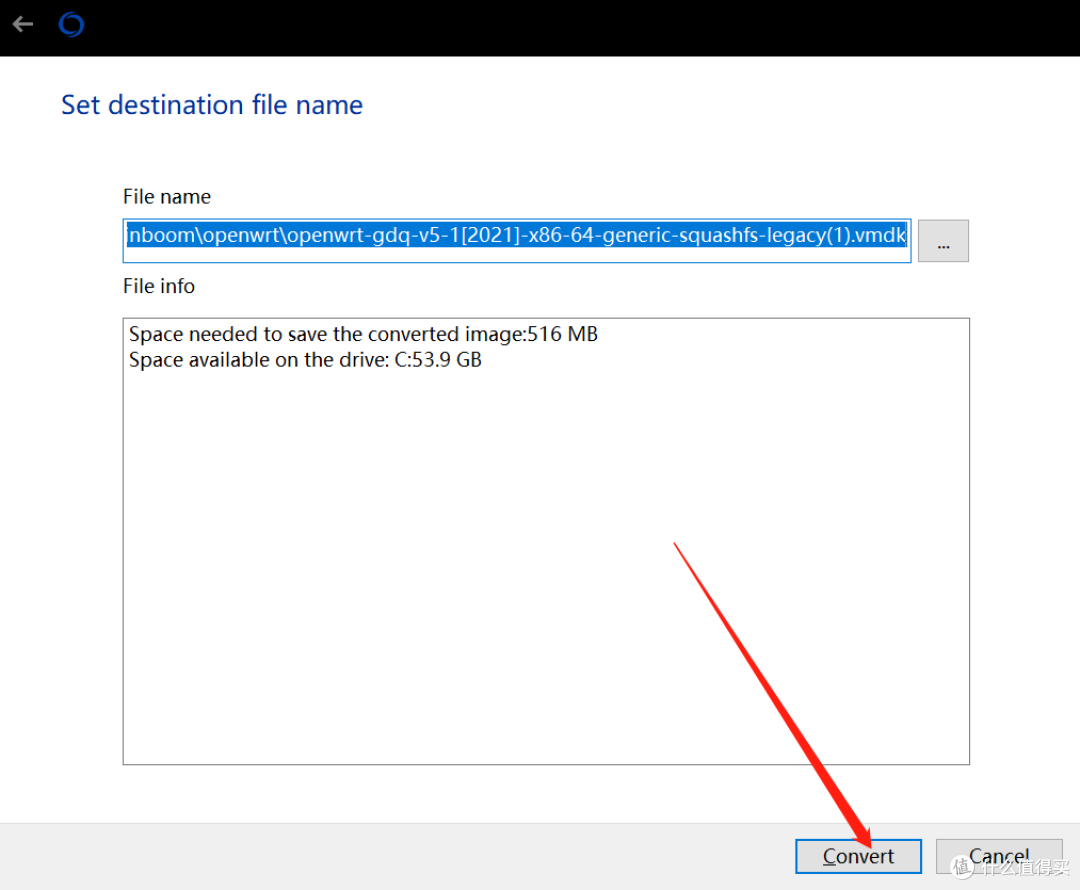1080x890 pixels.
Task: Click the 'File info' label
Action: (159, 286)
